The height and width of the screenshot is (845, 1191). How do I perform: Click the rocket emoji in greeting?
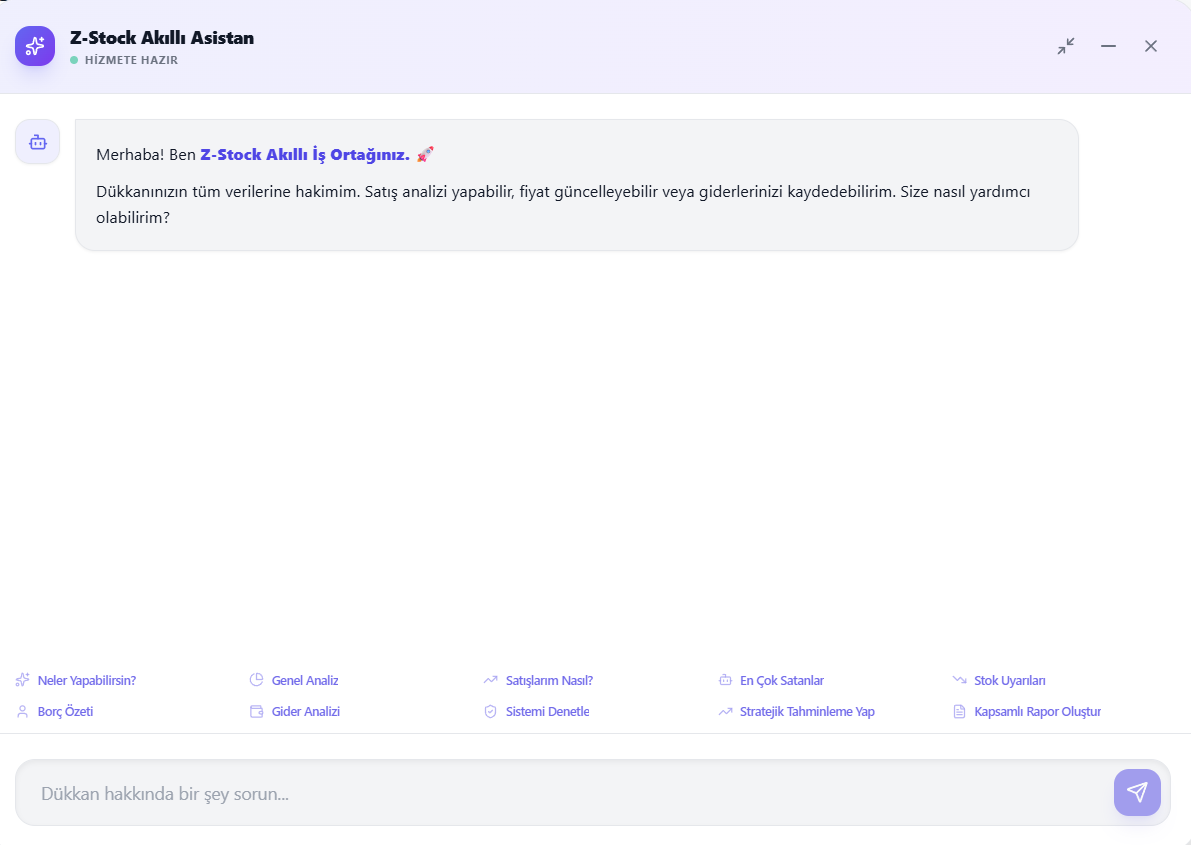click(x=425, y=154)
